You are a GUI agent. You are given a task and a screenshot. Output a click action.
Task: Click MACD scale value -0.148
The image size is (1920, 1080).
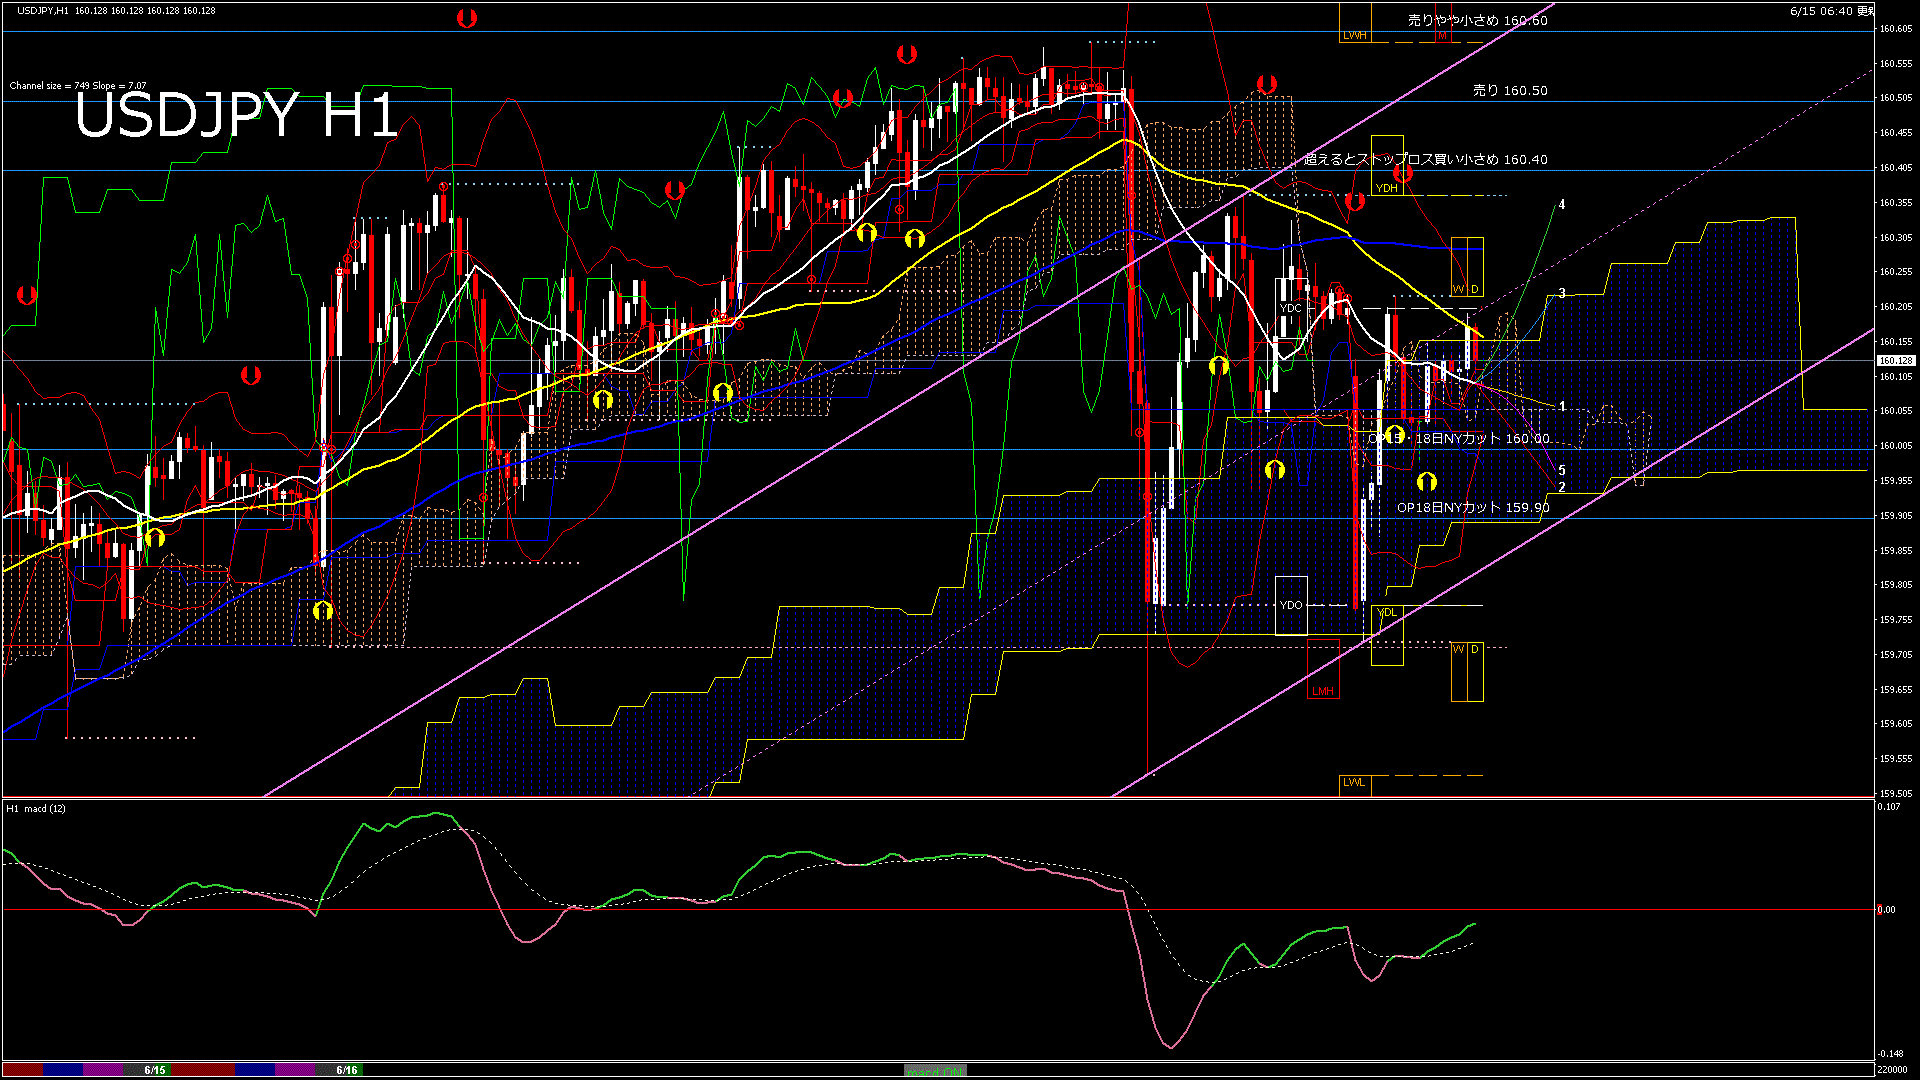1890,1054
